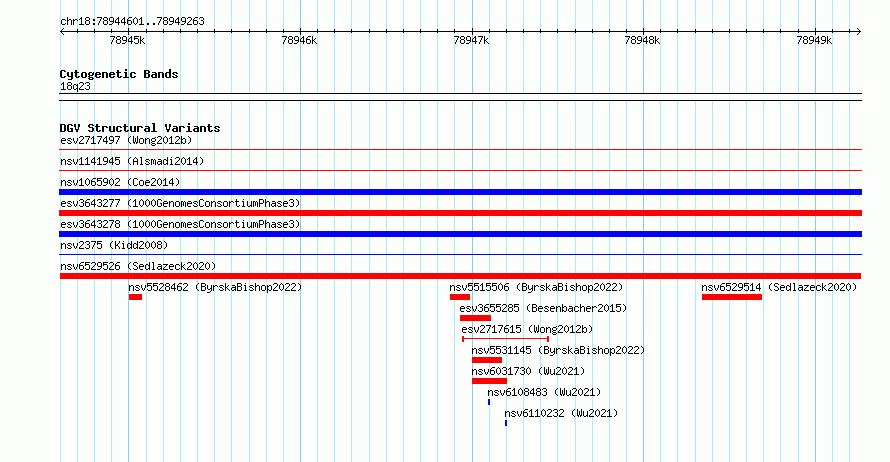Click the nsv6031730 (Wu2021) label
Screen dimensions: 890x462
528,371
